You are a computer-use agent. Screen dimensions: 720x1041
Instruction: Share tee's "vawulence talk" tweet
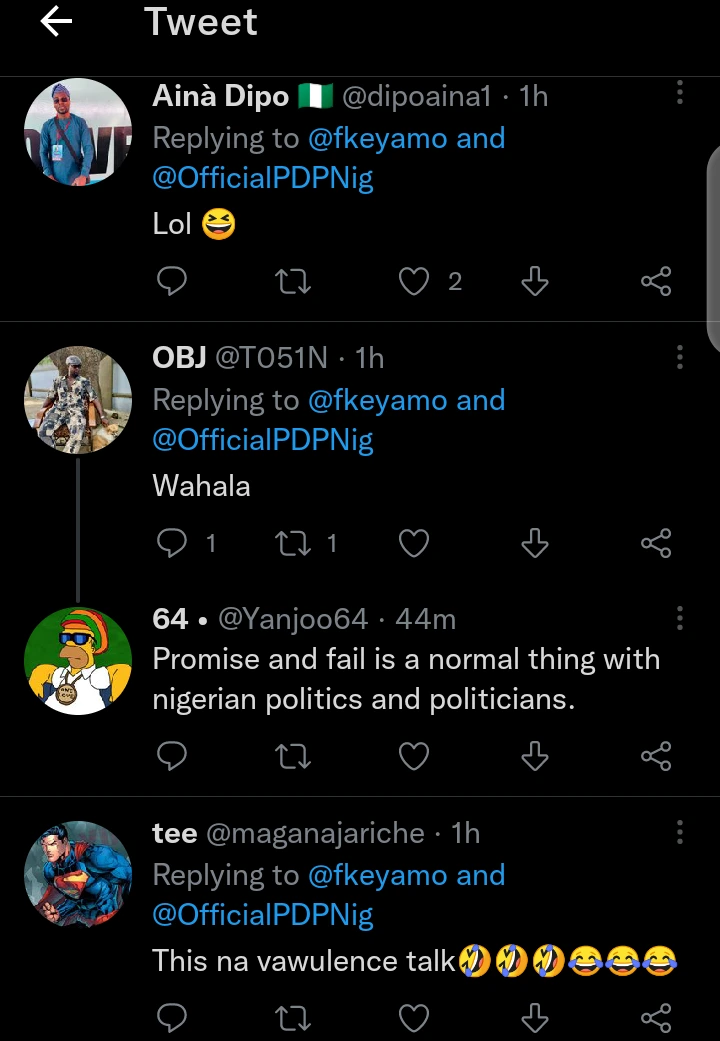click(656, 1018)
